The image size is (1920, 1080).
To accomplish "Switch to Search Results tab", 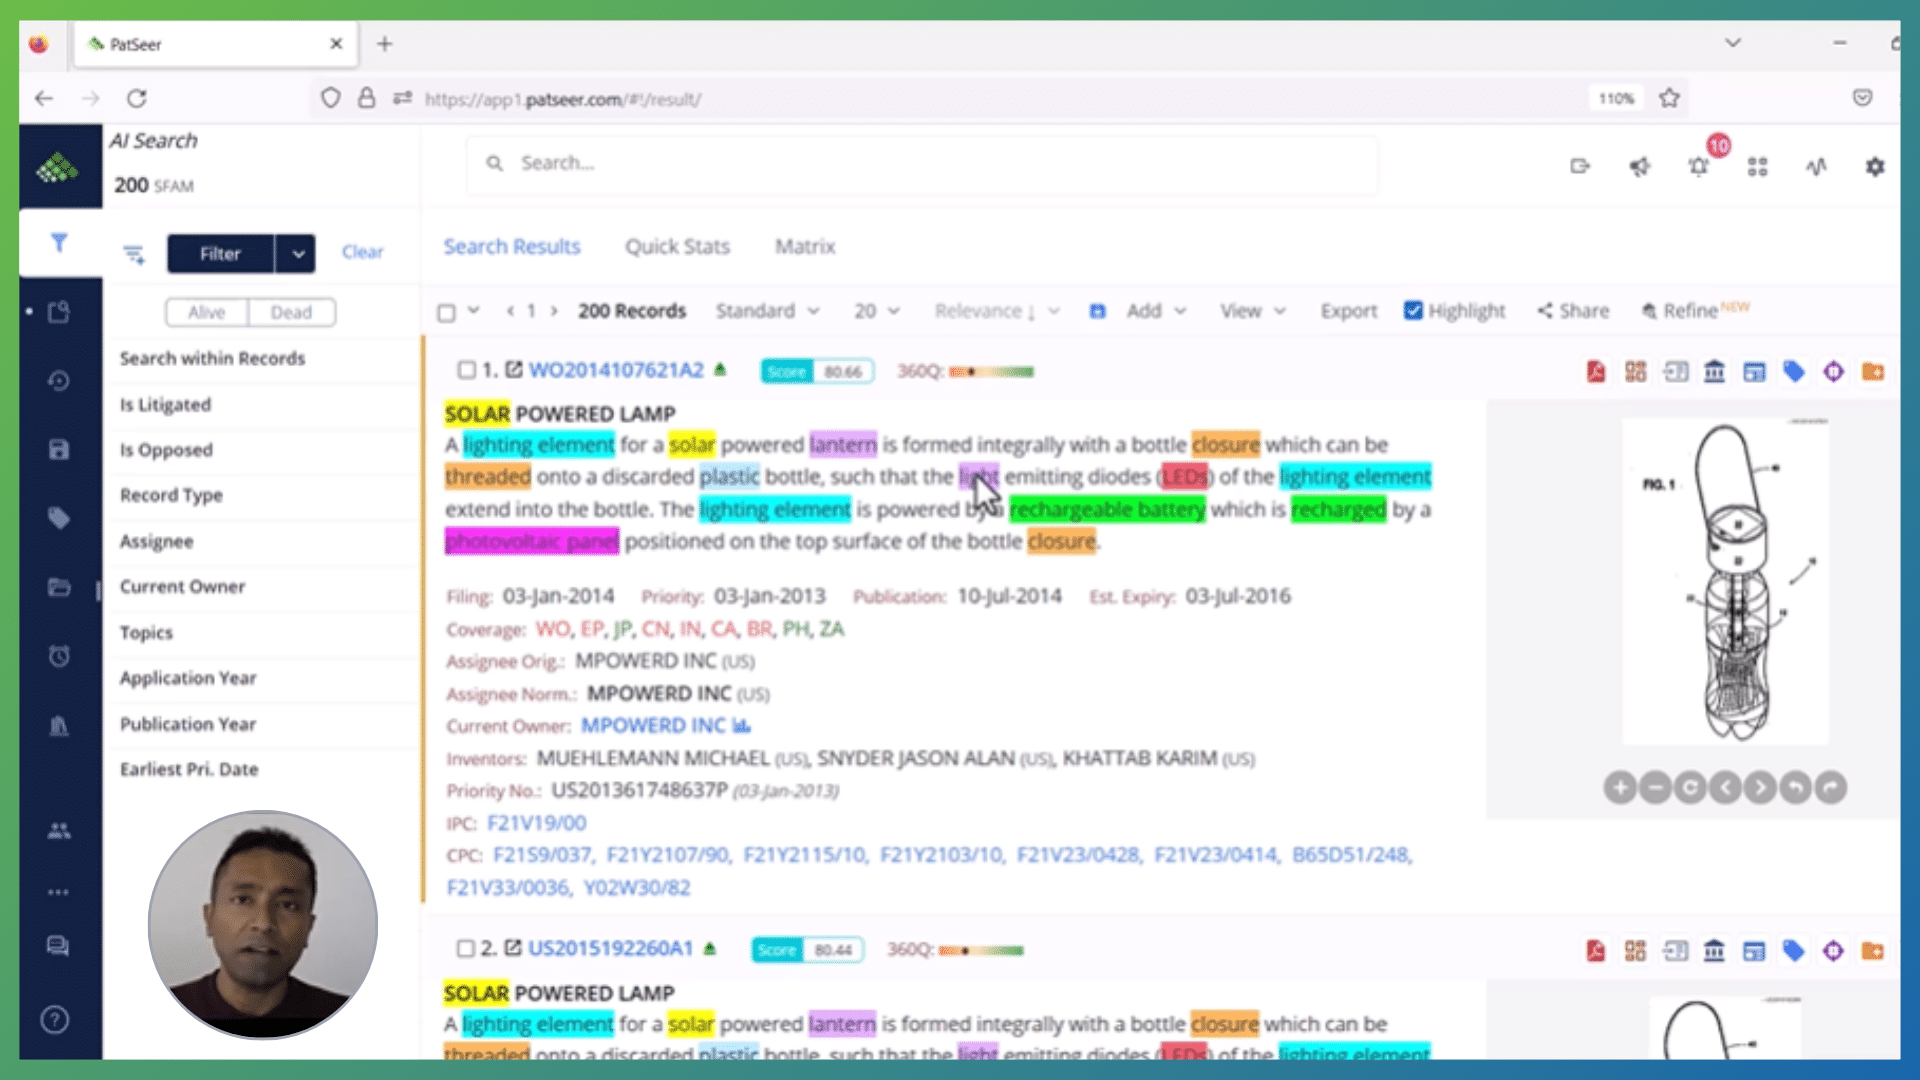I will click(512, 246).
